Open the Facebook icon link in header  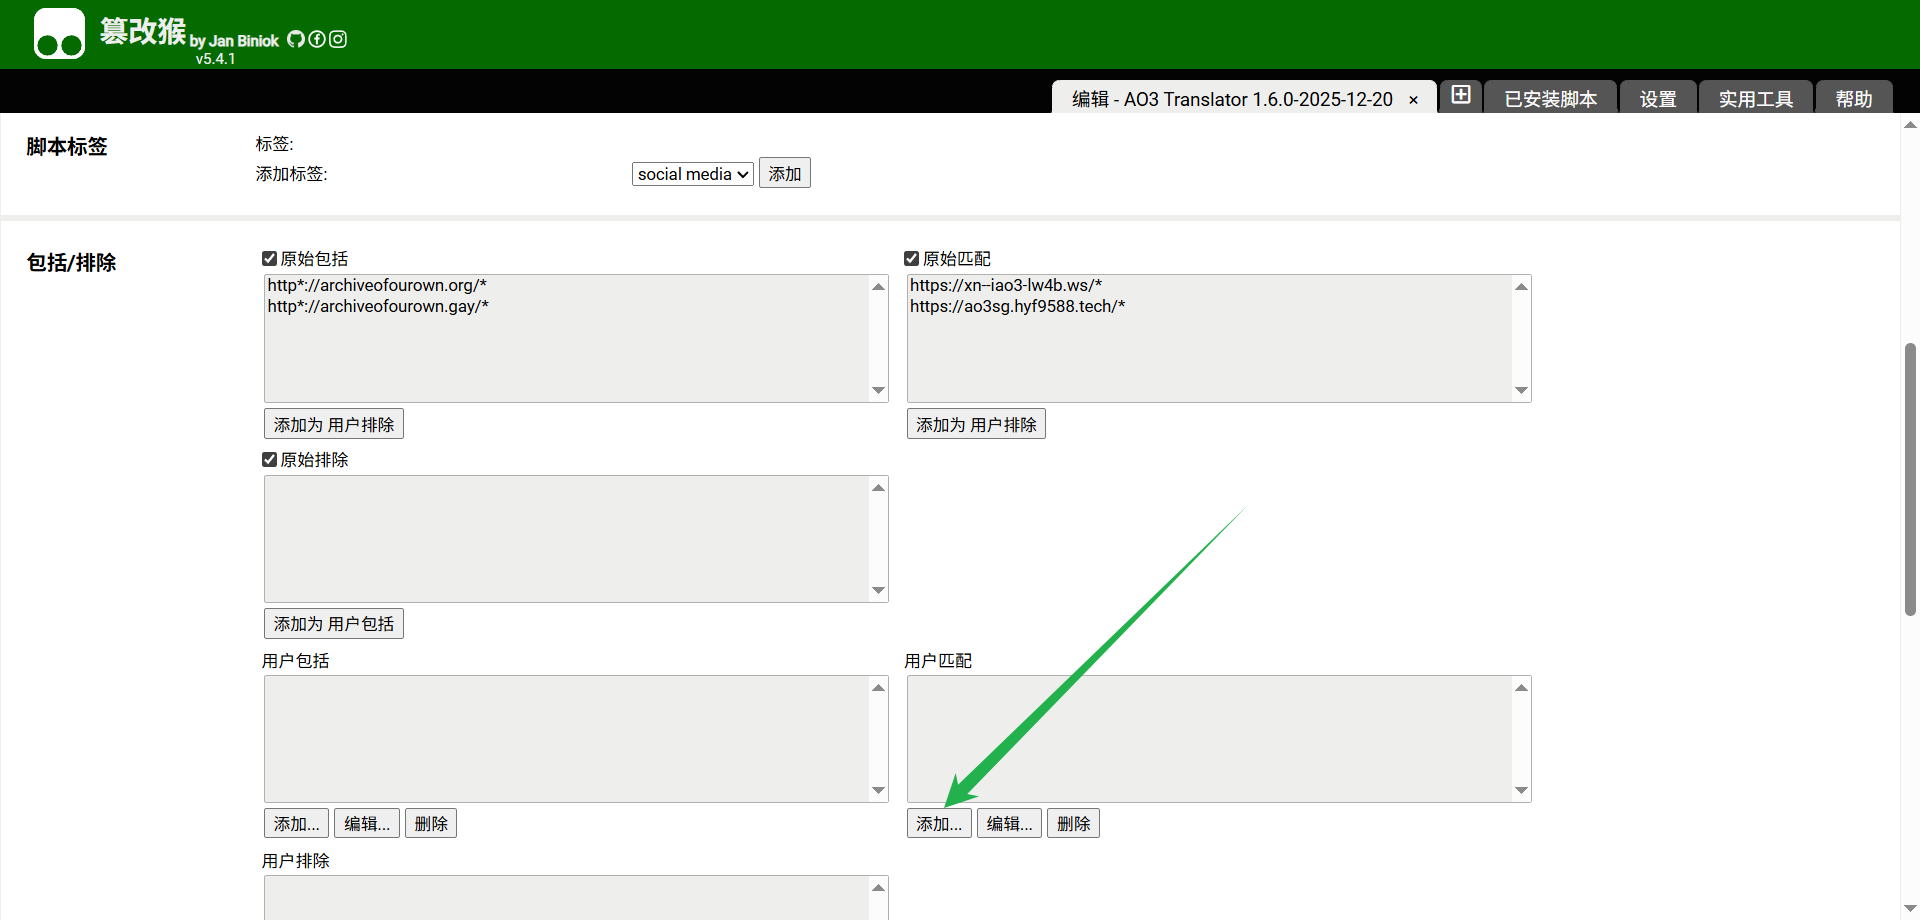point(317,39)
